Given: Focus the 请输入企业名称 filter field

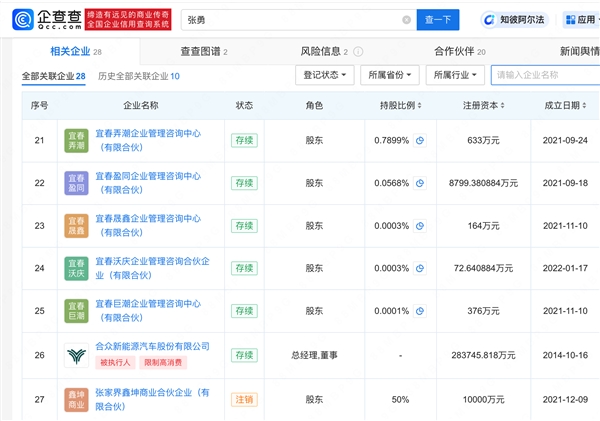Looking at the screenshot, I should coord(546,75).
